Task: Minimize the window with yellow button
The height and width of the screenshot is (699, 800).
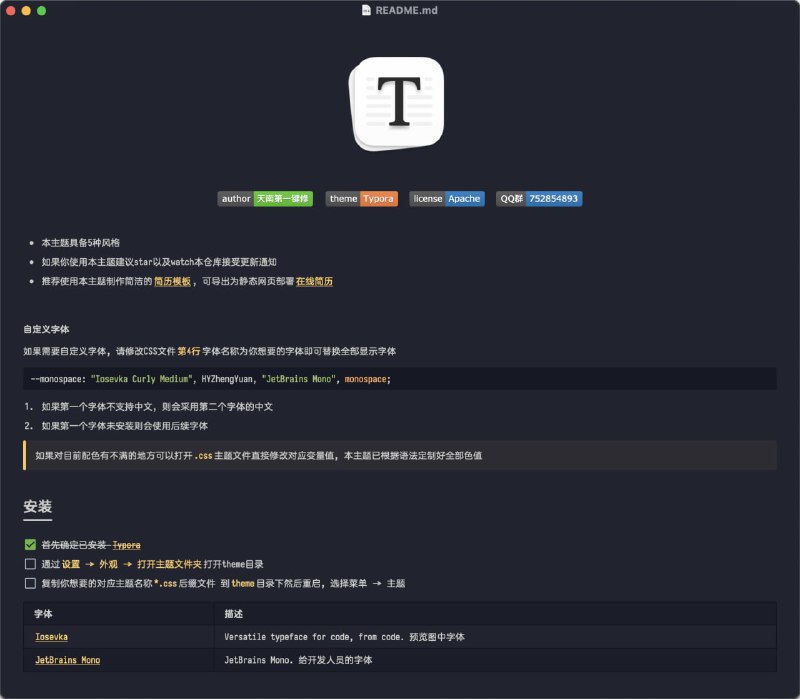Action: [x=26, y=11]
